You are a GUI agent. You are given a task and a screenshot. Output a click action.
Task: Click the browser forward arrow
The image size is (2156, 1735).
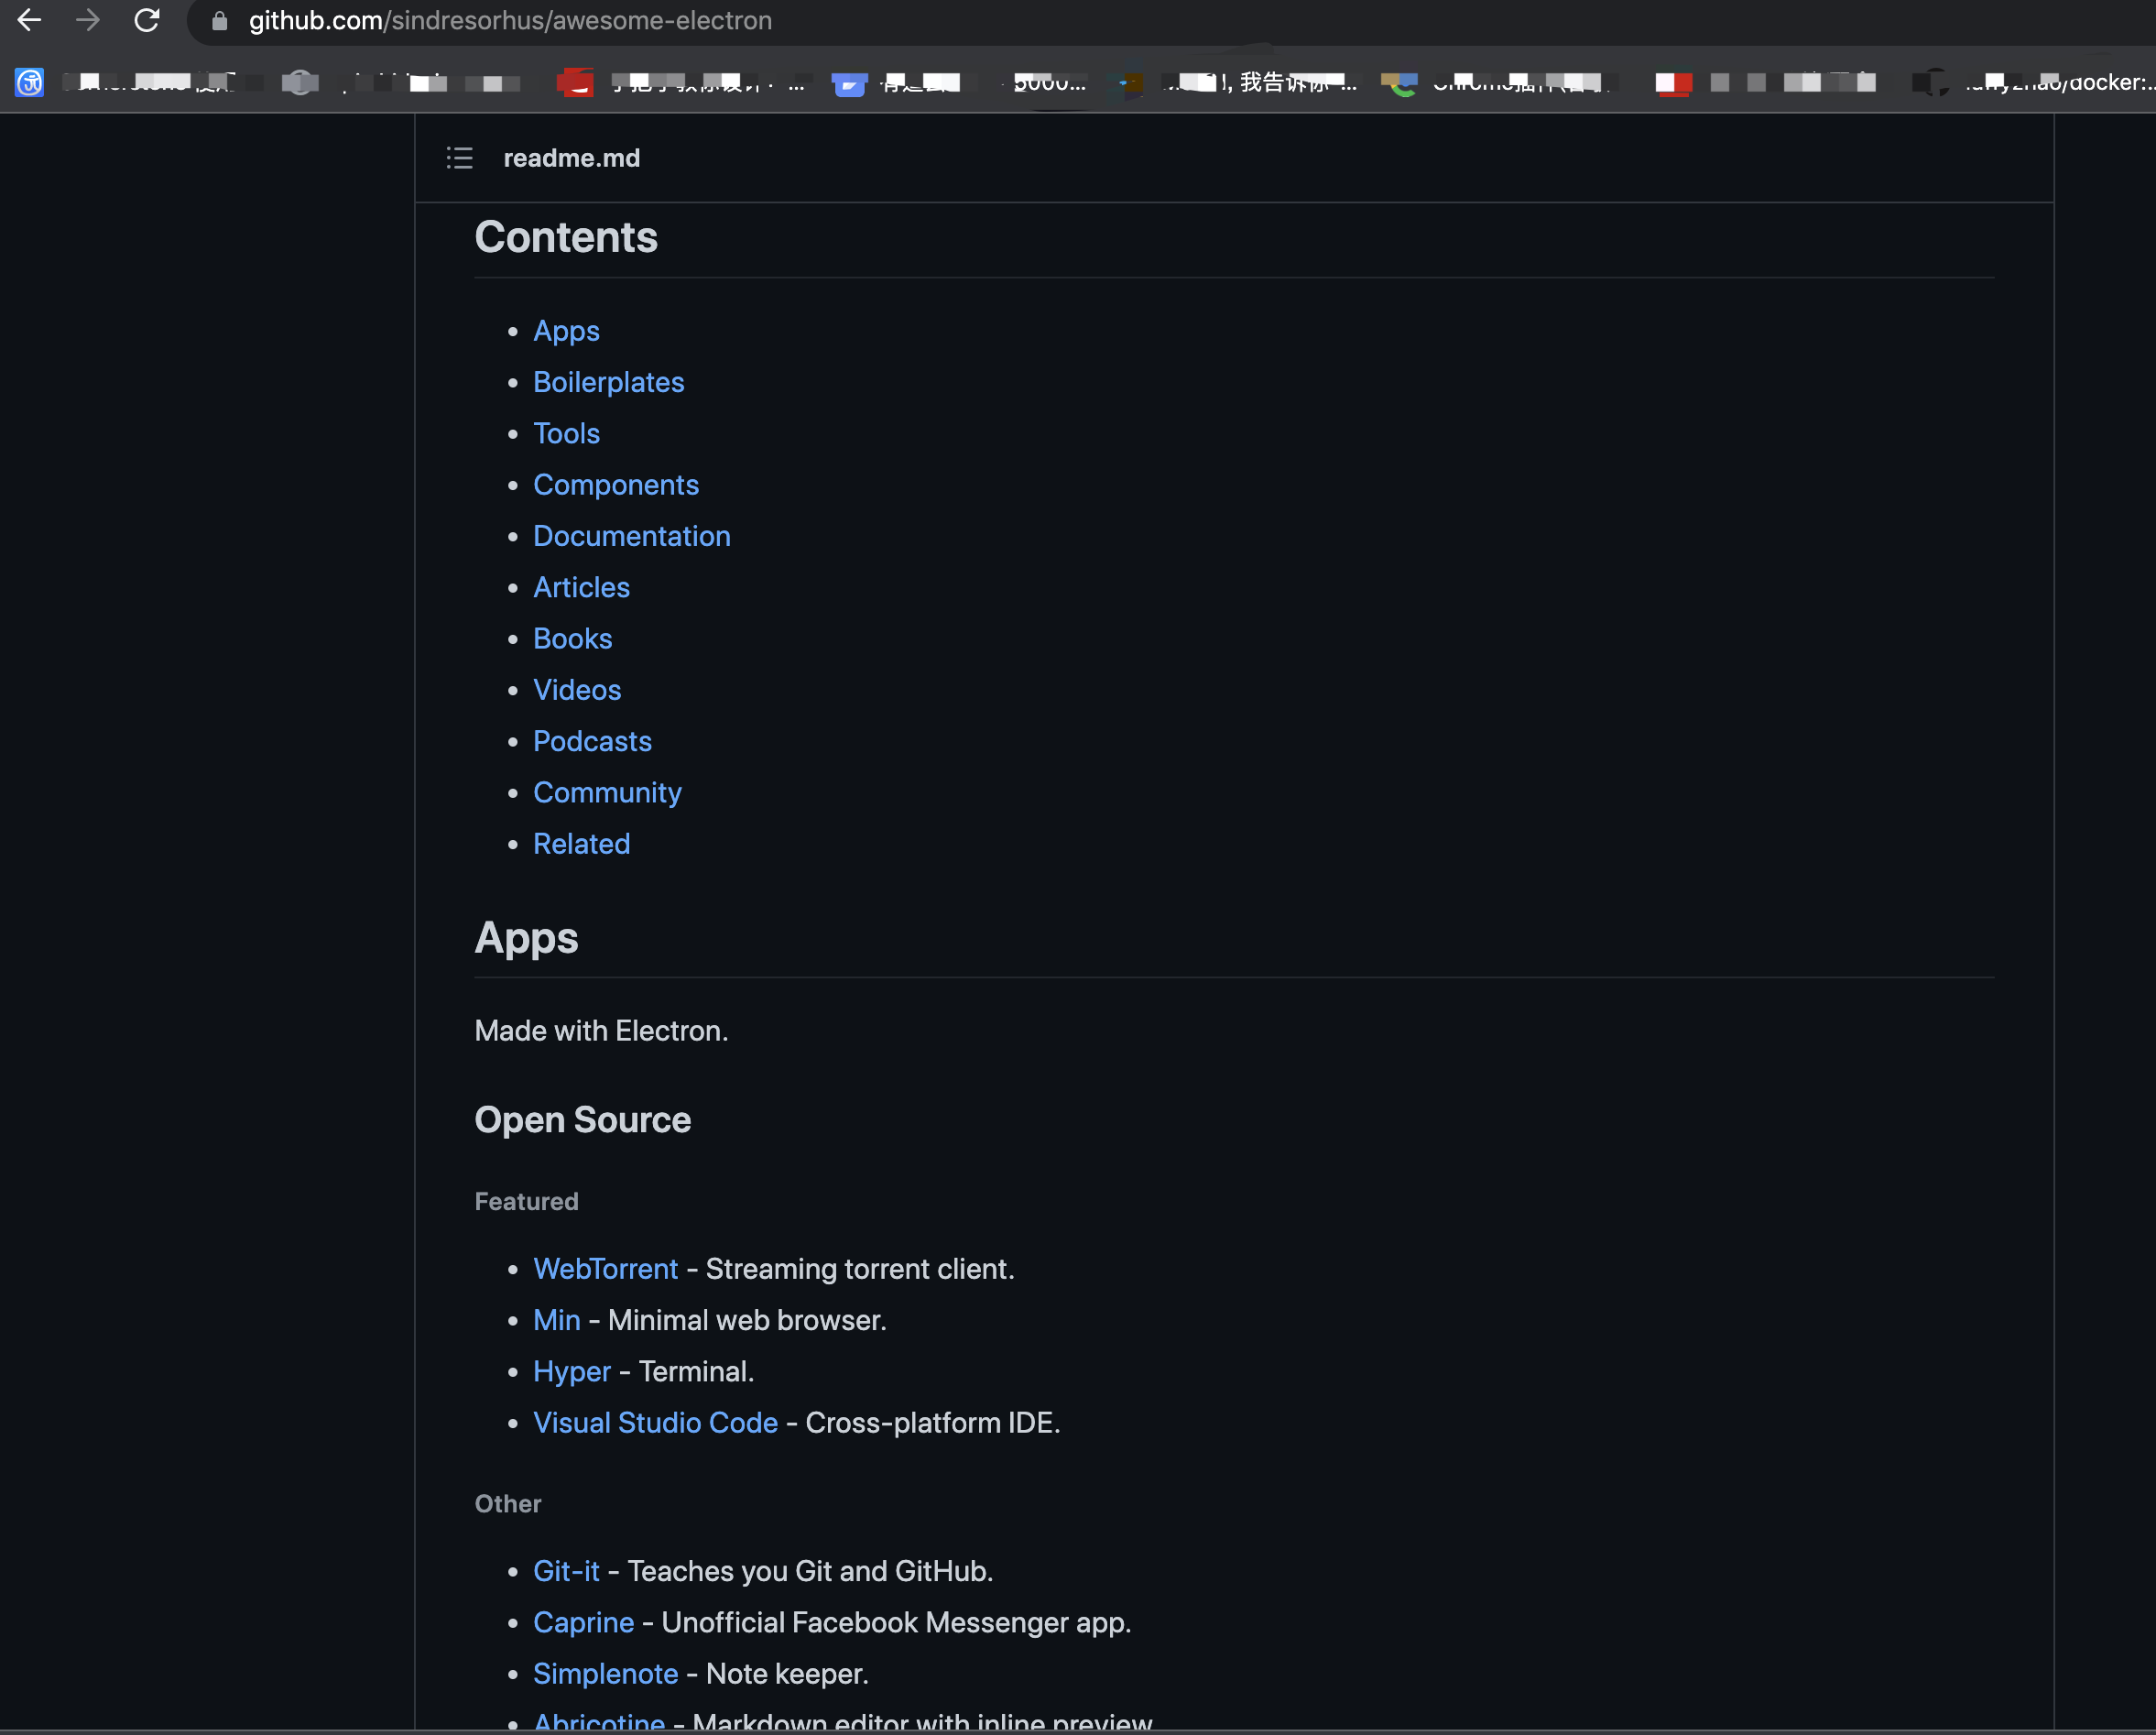(88, 20)
